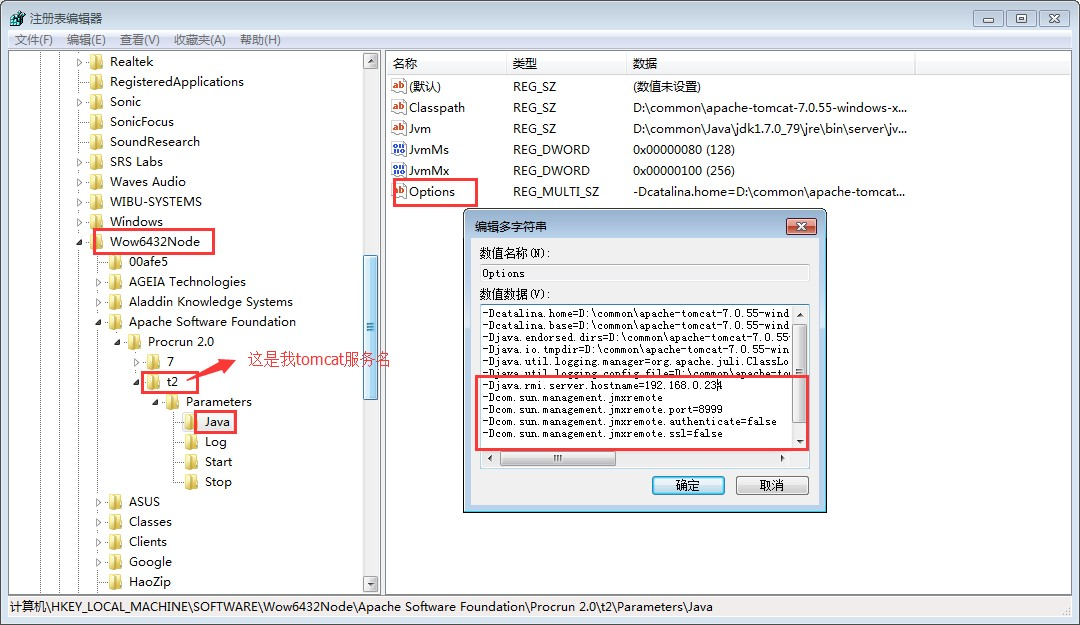Open the 查看(V) menu
This screenshot has height=625, width=1080.
click(139, 39)
